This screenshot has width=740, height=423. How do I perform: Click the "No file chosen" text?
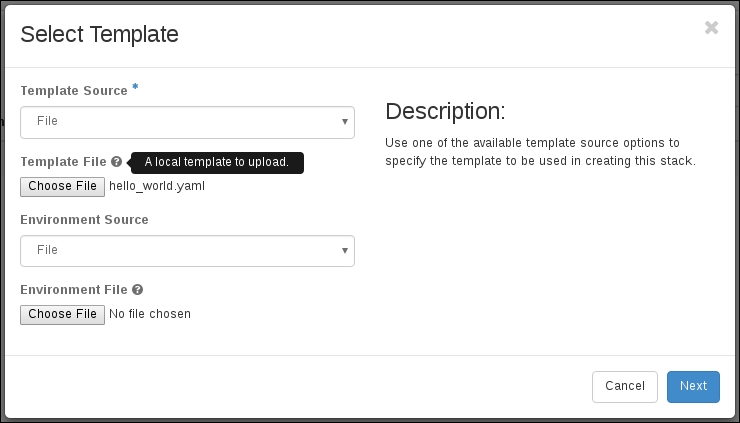150,314
